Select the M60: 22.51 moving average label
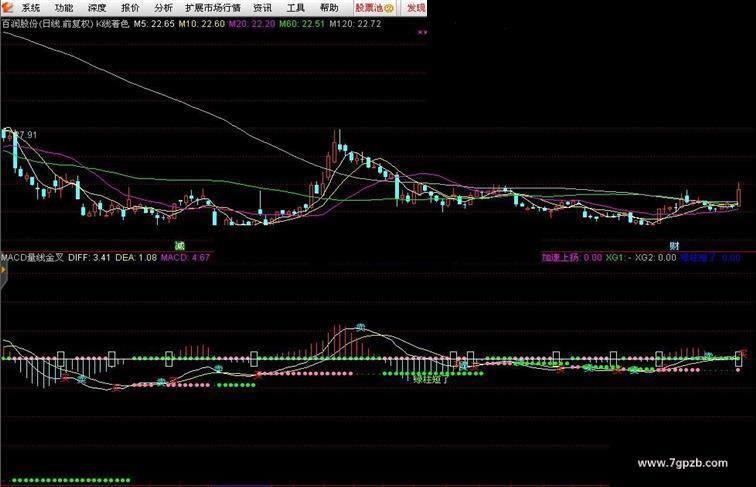 pyautogui.click(x=302, y=24)
